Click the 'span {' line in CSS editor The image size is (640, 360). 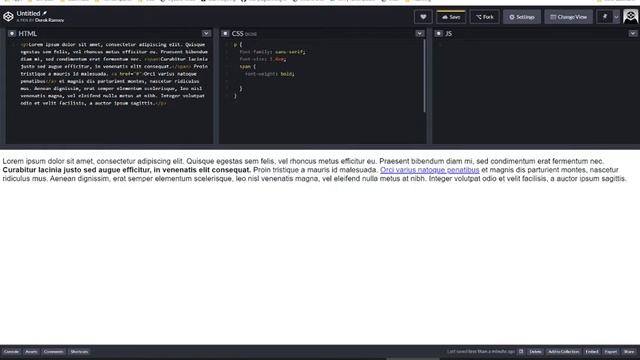click(x=247, y=67)
